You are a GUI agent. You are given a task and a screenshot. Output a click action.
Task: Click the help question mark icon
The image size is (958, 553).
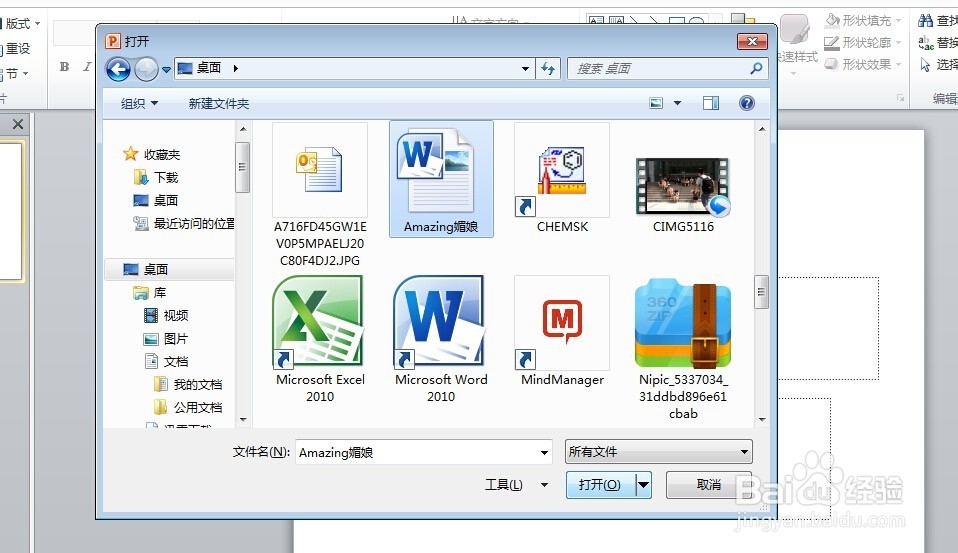[x=747, y=103]
